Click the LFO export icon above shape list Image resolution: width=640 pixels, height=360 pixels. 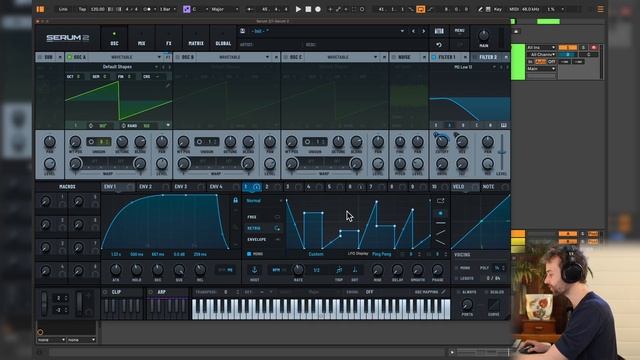[440, 201]
